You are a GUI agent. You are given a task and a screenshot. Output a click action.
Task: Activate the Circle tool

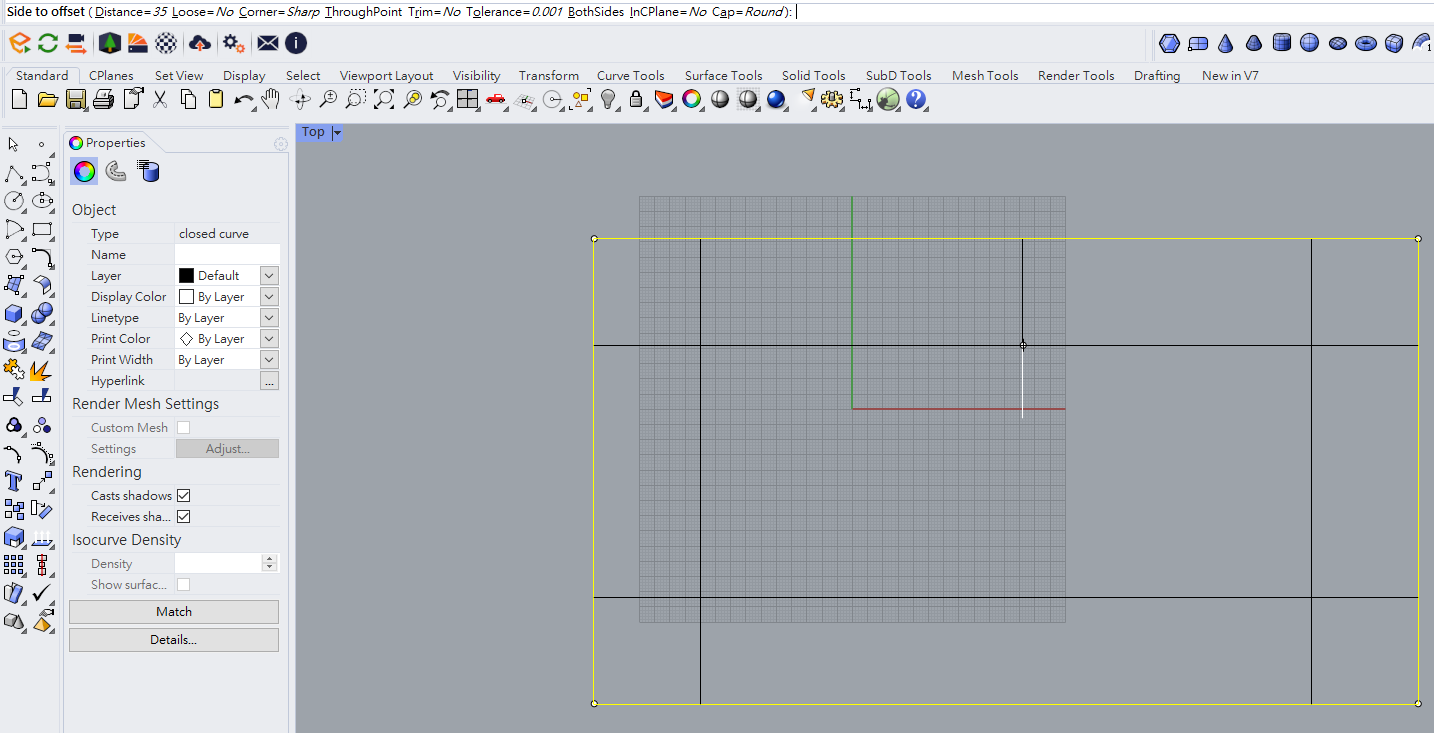click(14, 200)
